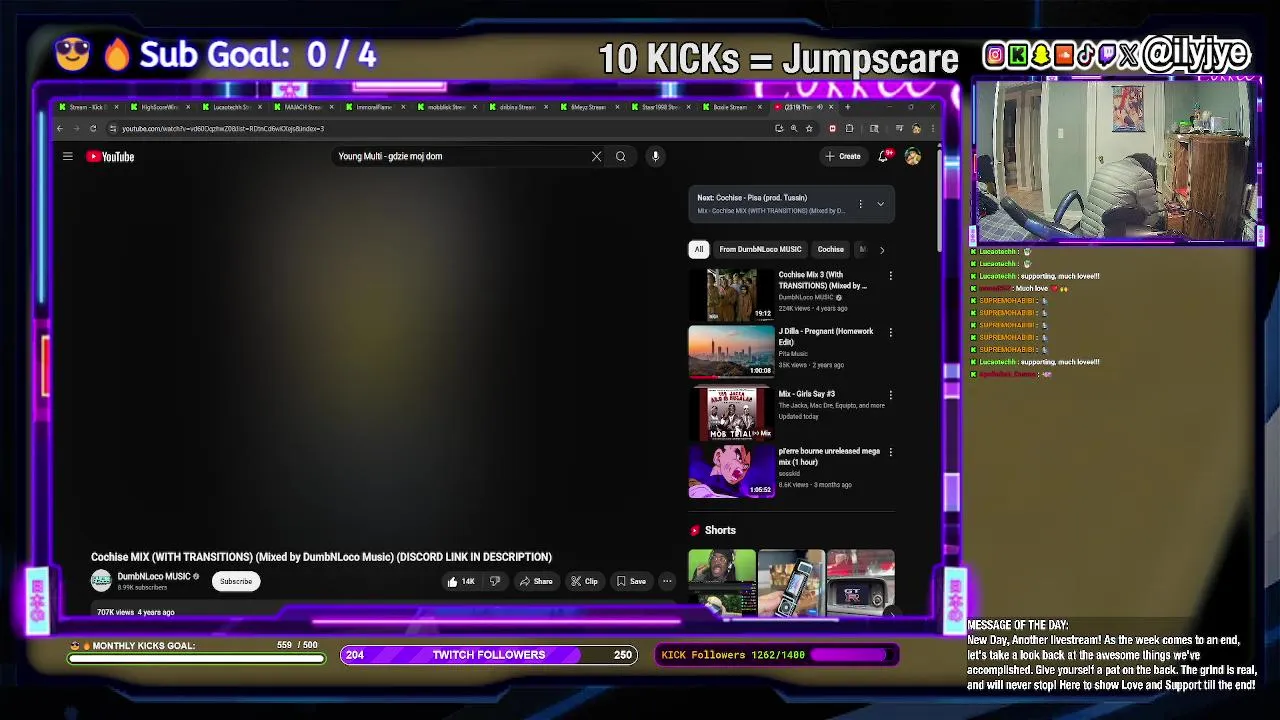Switch to the HighScoreWin browser tab
The height and width of the screenshot is (720, 1280).
158,107
